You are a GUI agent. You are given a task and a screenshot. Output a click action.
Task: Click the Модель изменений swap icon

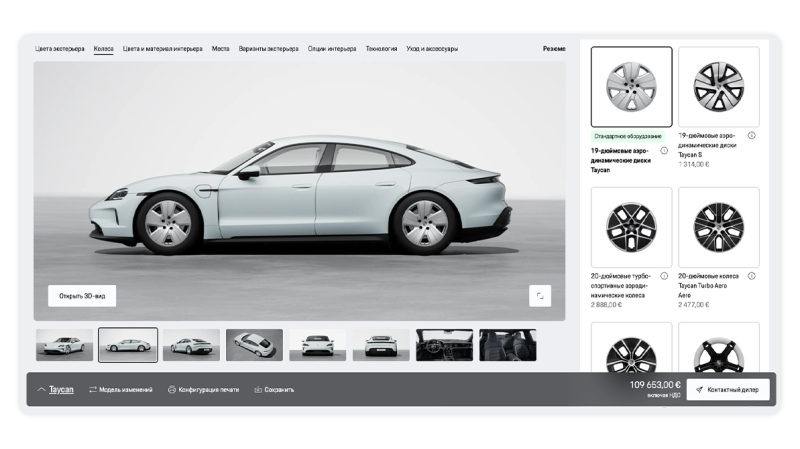[x=92, y=389]
